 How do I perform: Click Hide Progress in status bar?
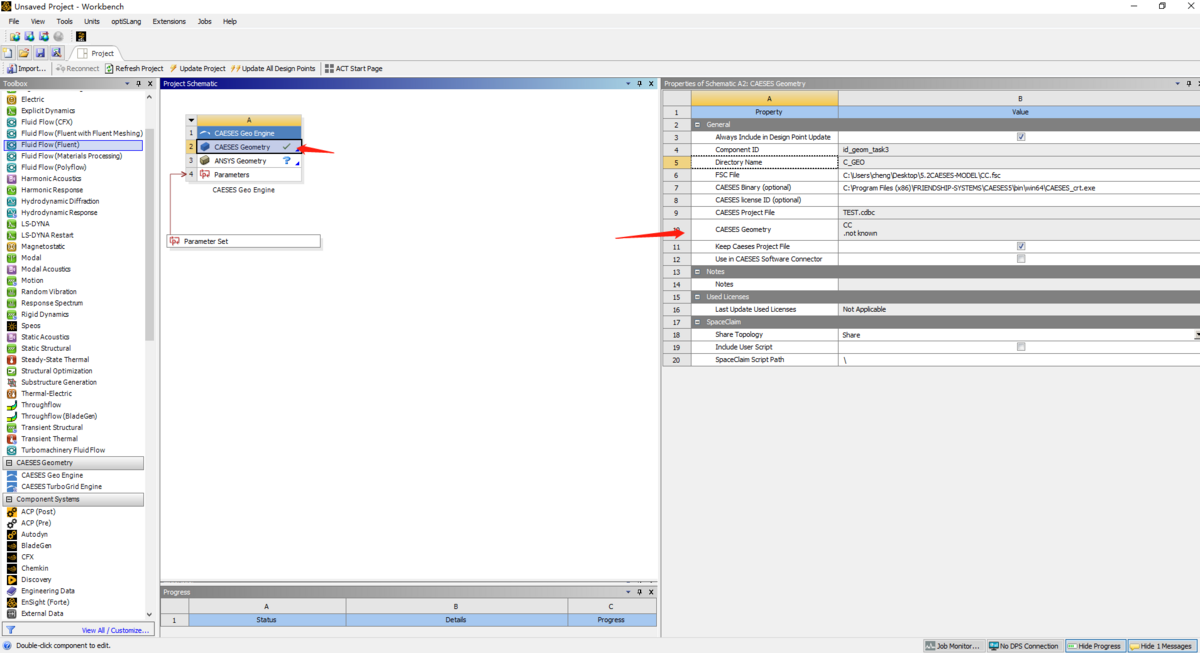(1095, 646)
